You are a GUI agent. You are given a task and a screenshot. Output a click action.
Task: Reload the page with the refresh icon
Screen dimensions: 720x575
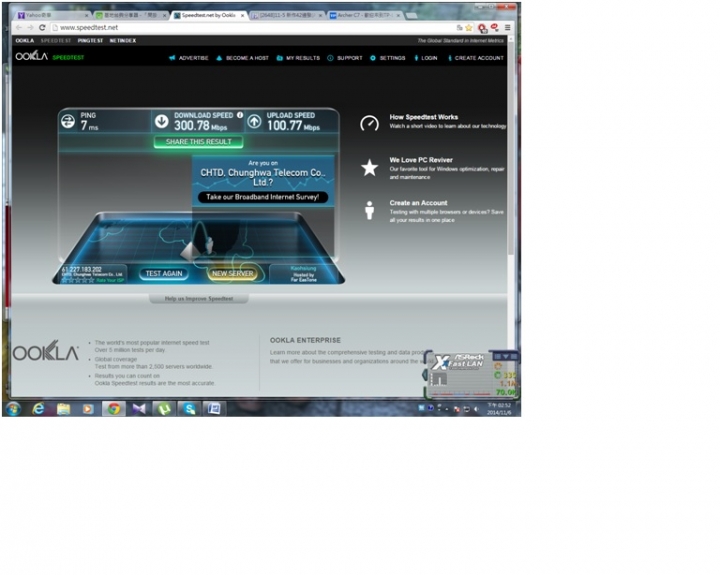[42, 28]
